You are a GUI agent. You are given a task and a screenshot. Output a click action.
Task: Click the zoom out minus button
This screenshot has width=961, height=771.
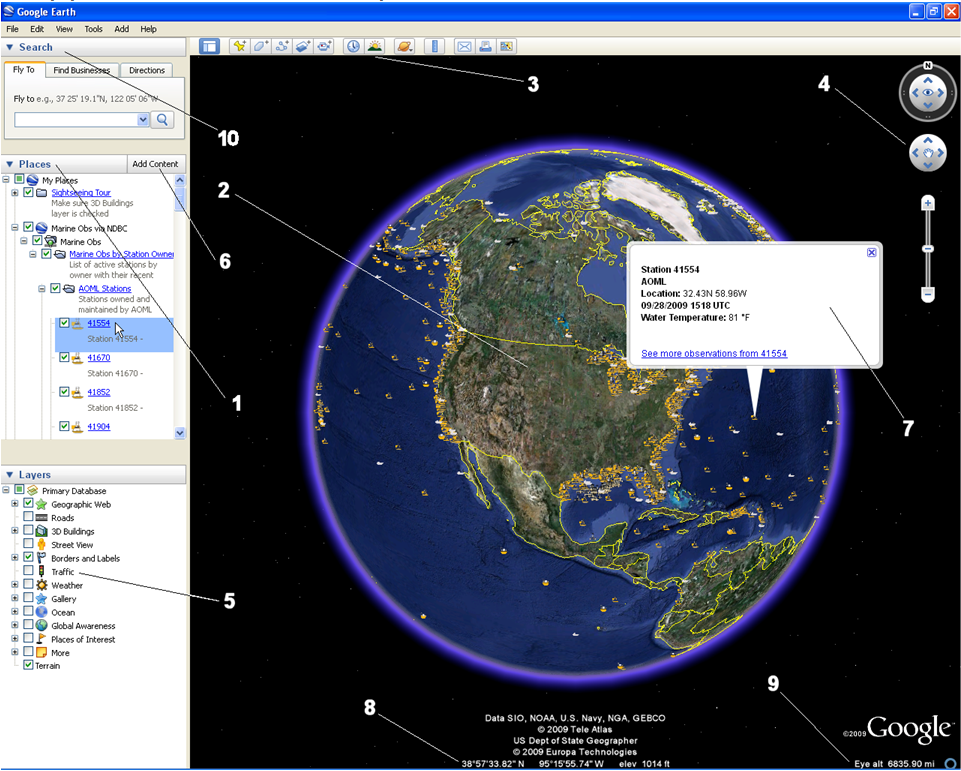click(x=928, y=295)
